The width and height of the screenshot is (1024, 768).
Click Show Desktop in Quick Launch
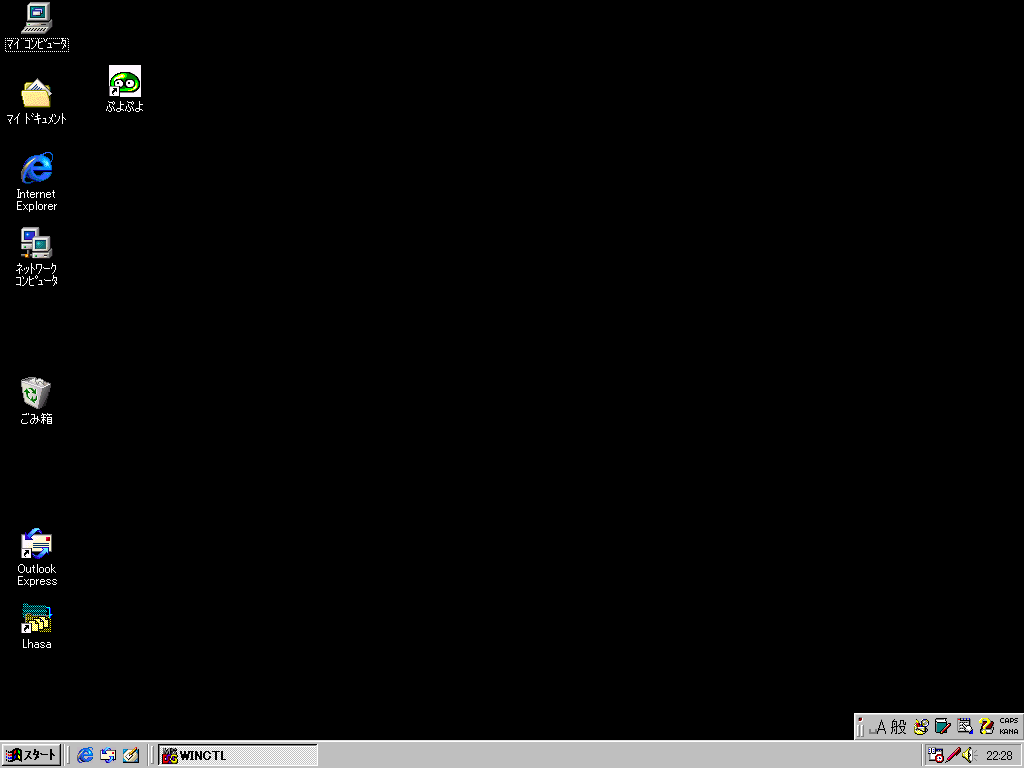click(131, 756)
